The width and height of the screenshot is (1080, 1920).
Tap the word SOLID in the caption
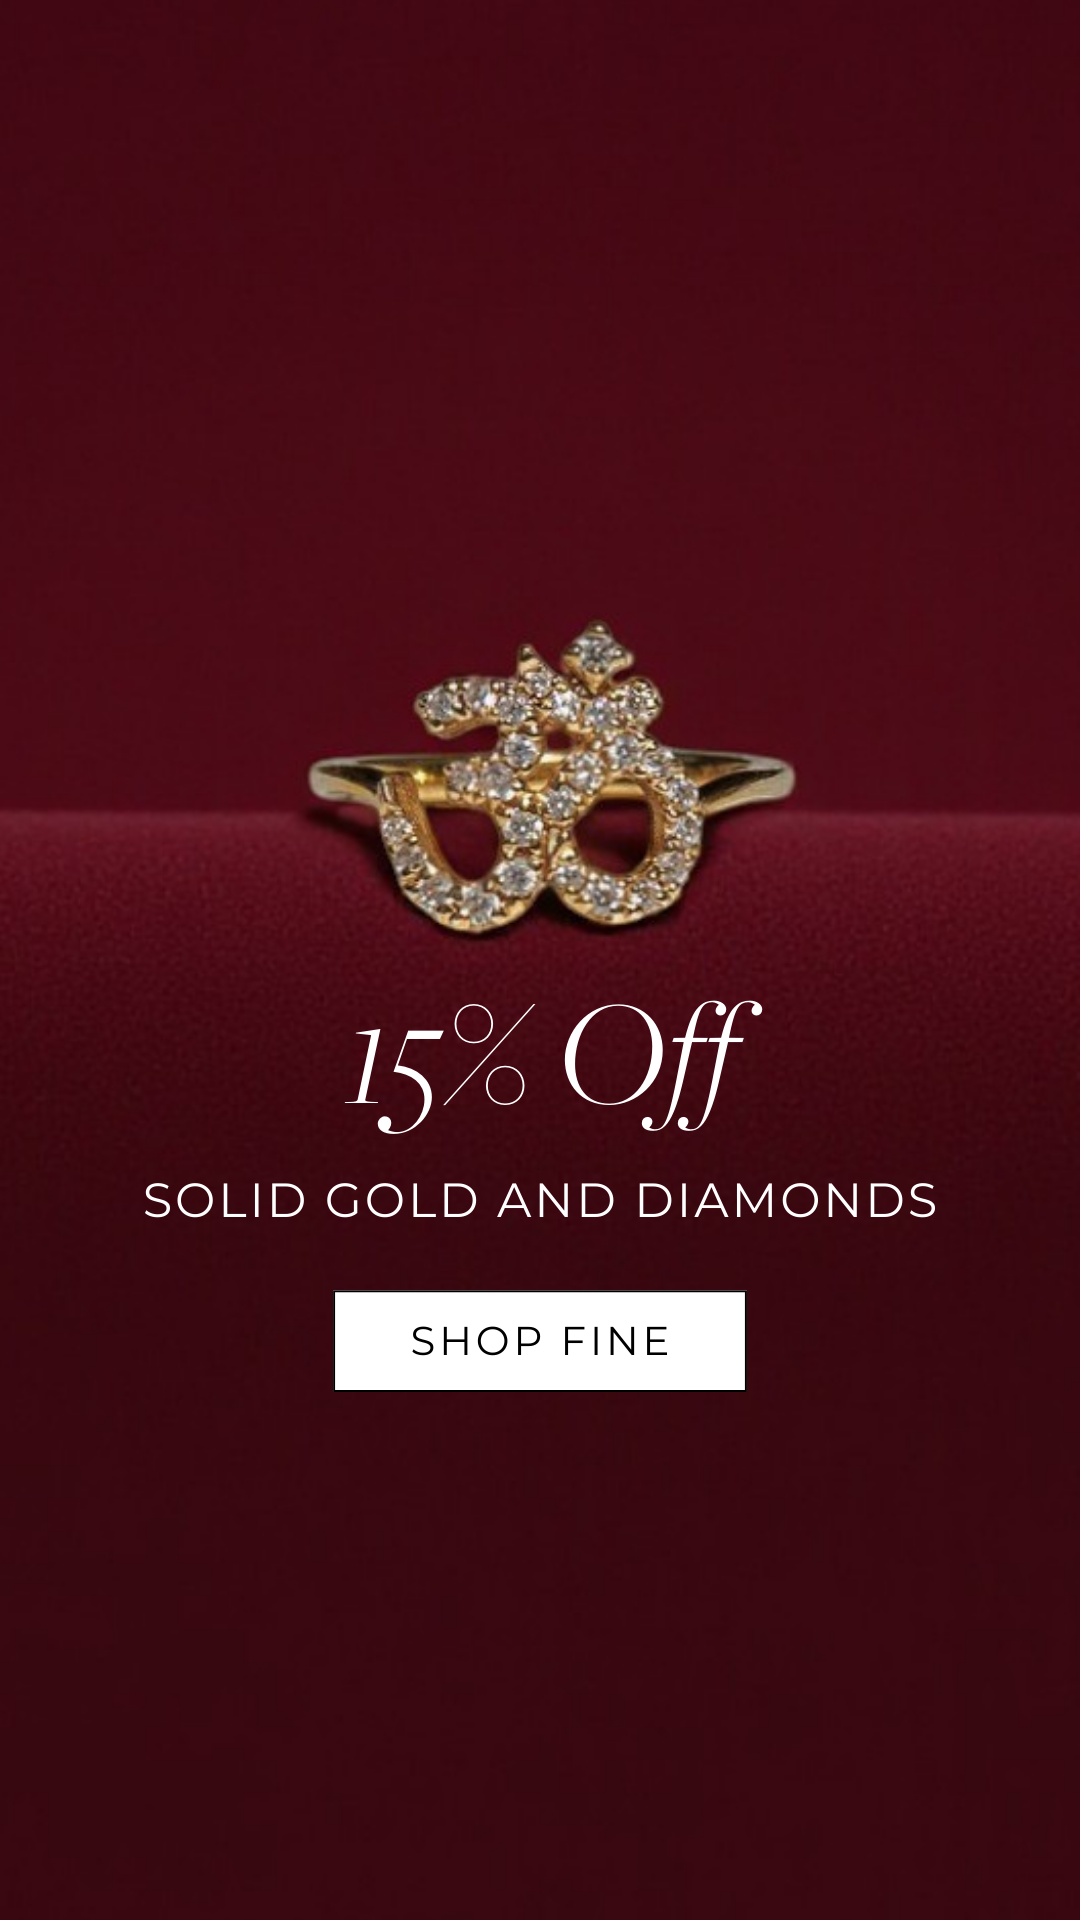click(225, 1200)
